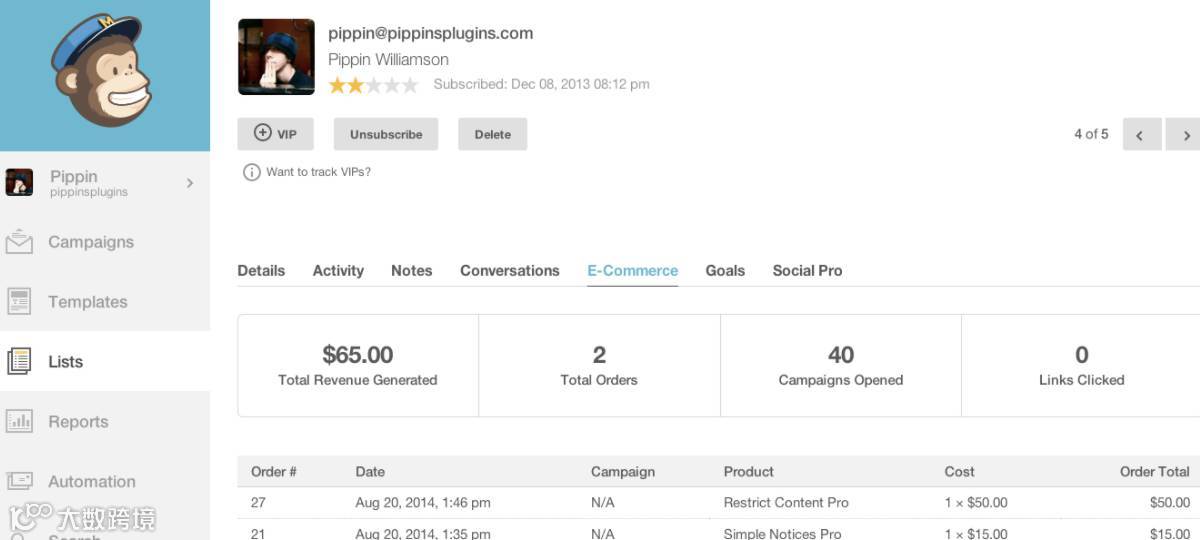1200x540 pixels.
Task: Click the 40 Campaigns Opened stat
Action: click(841, 365)
